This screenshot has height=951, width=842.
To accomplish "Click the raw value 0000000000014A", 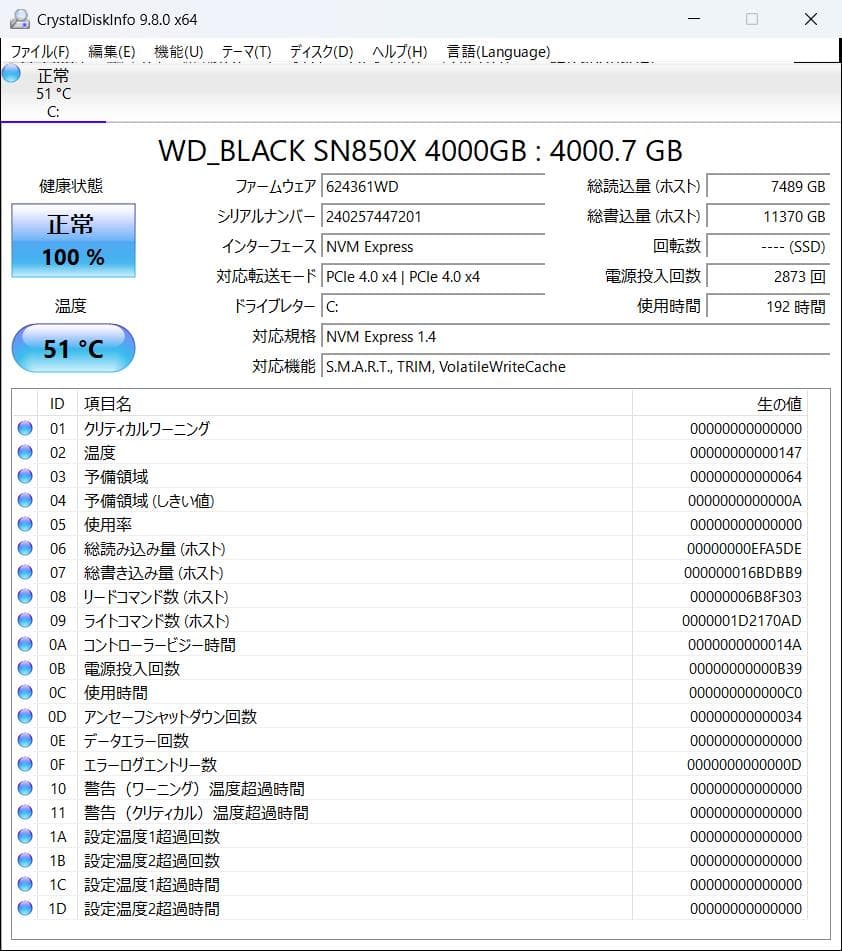I will [x=745, y=645].
